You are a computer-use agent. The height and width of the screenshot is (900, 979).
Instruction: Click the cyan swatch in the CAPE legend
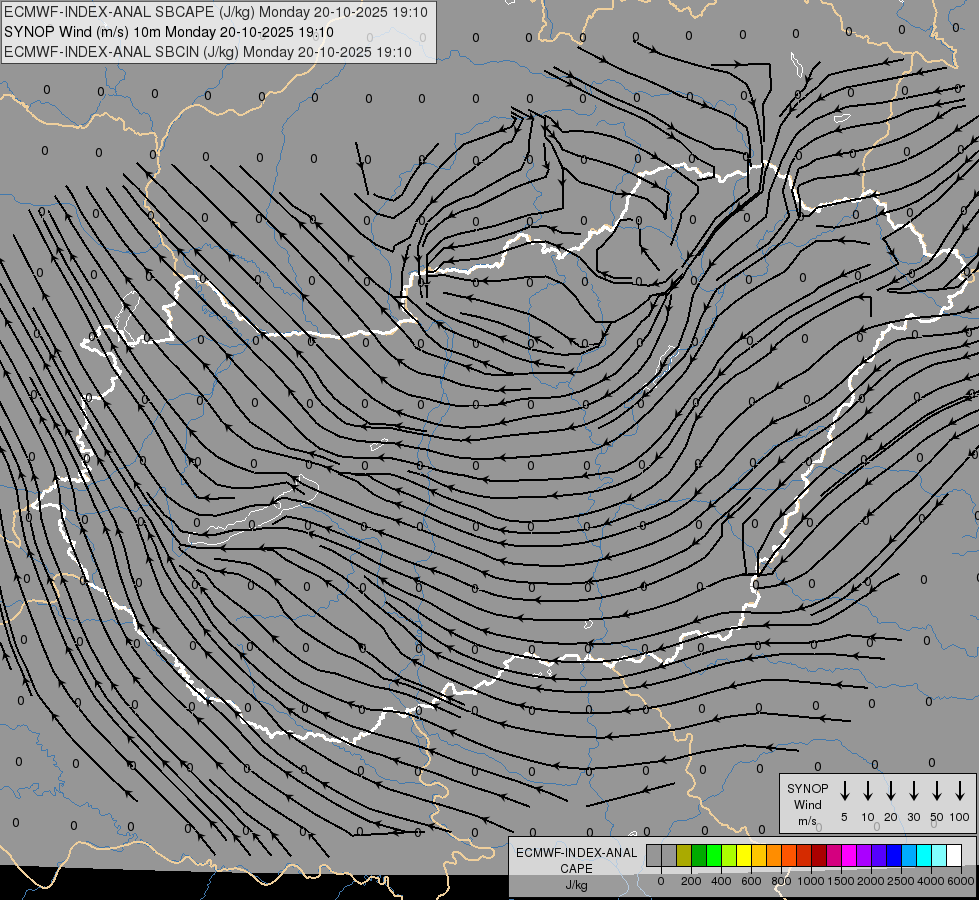[924, 855]
